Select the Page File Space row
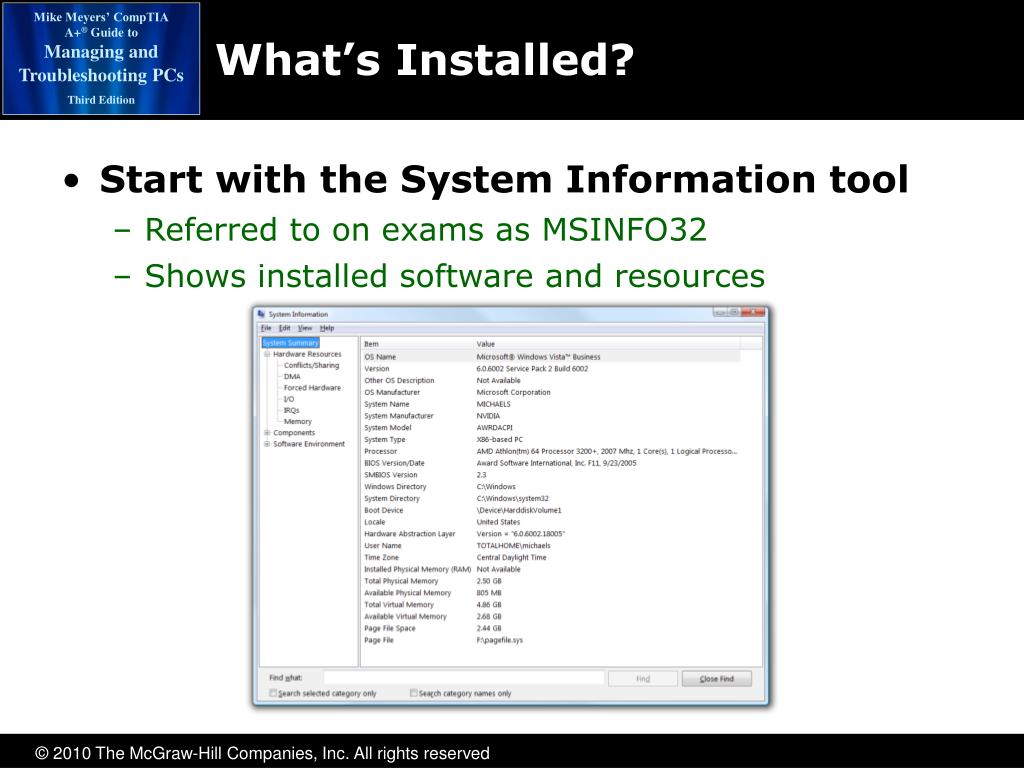The image size is (1024, 768). click(551, 628)
